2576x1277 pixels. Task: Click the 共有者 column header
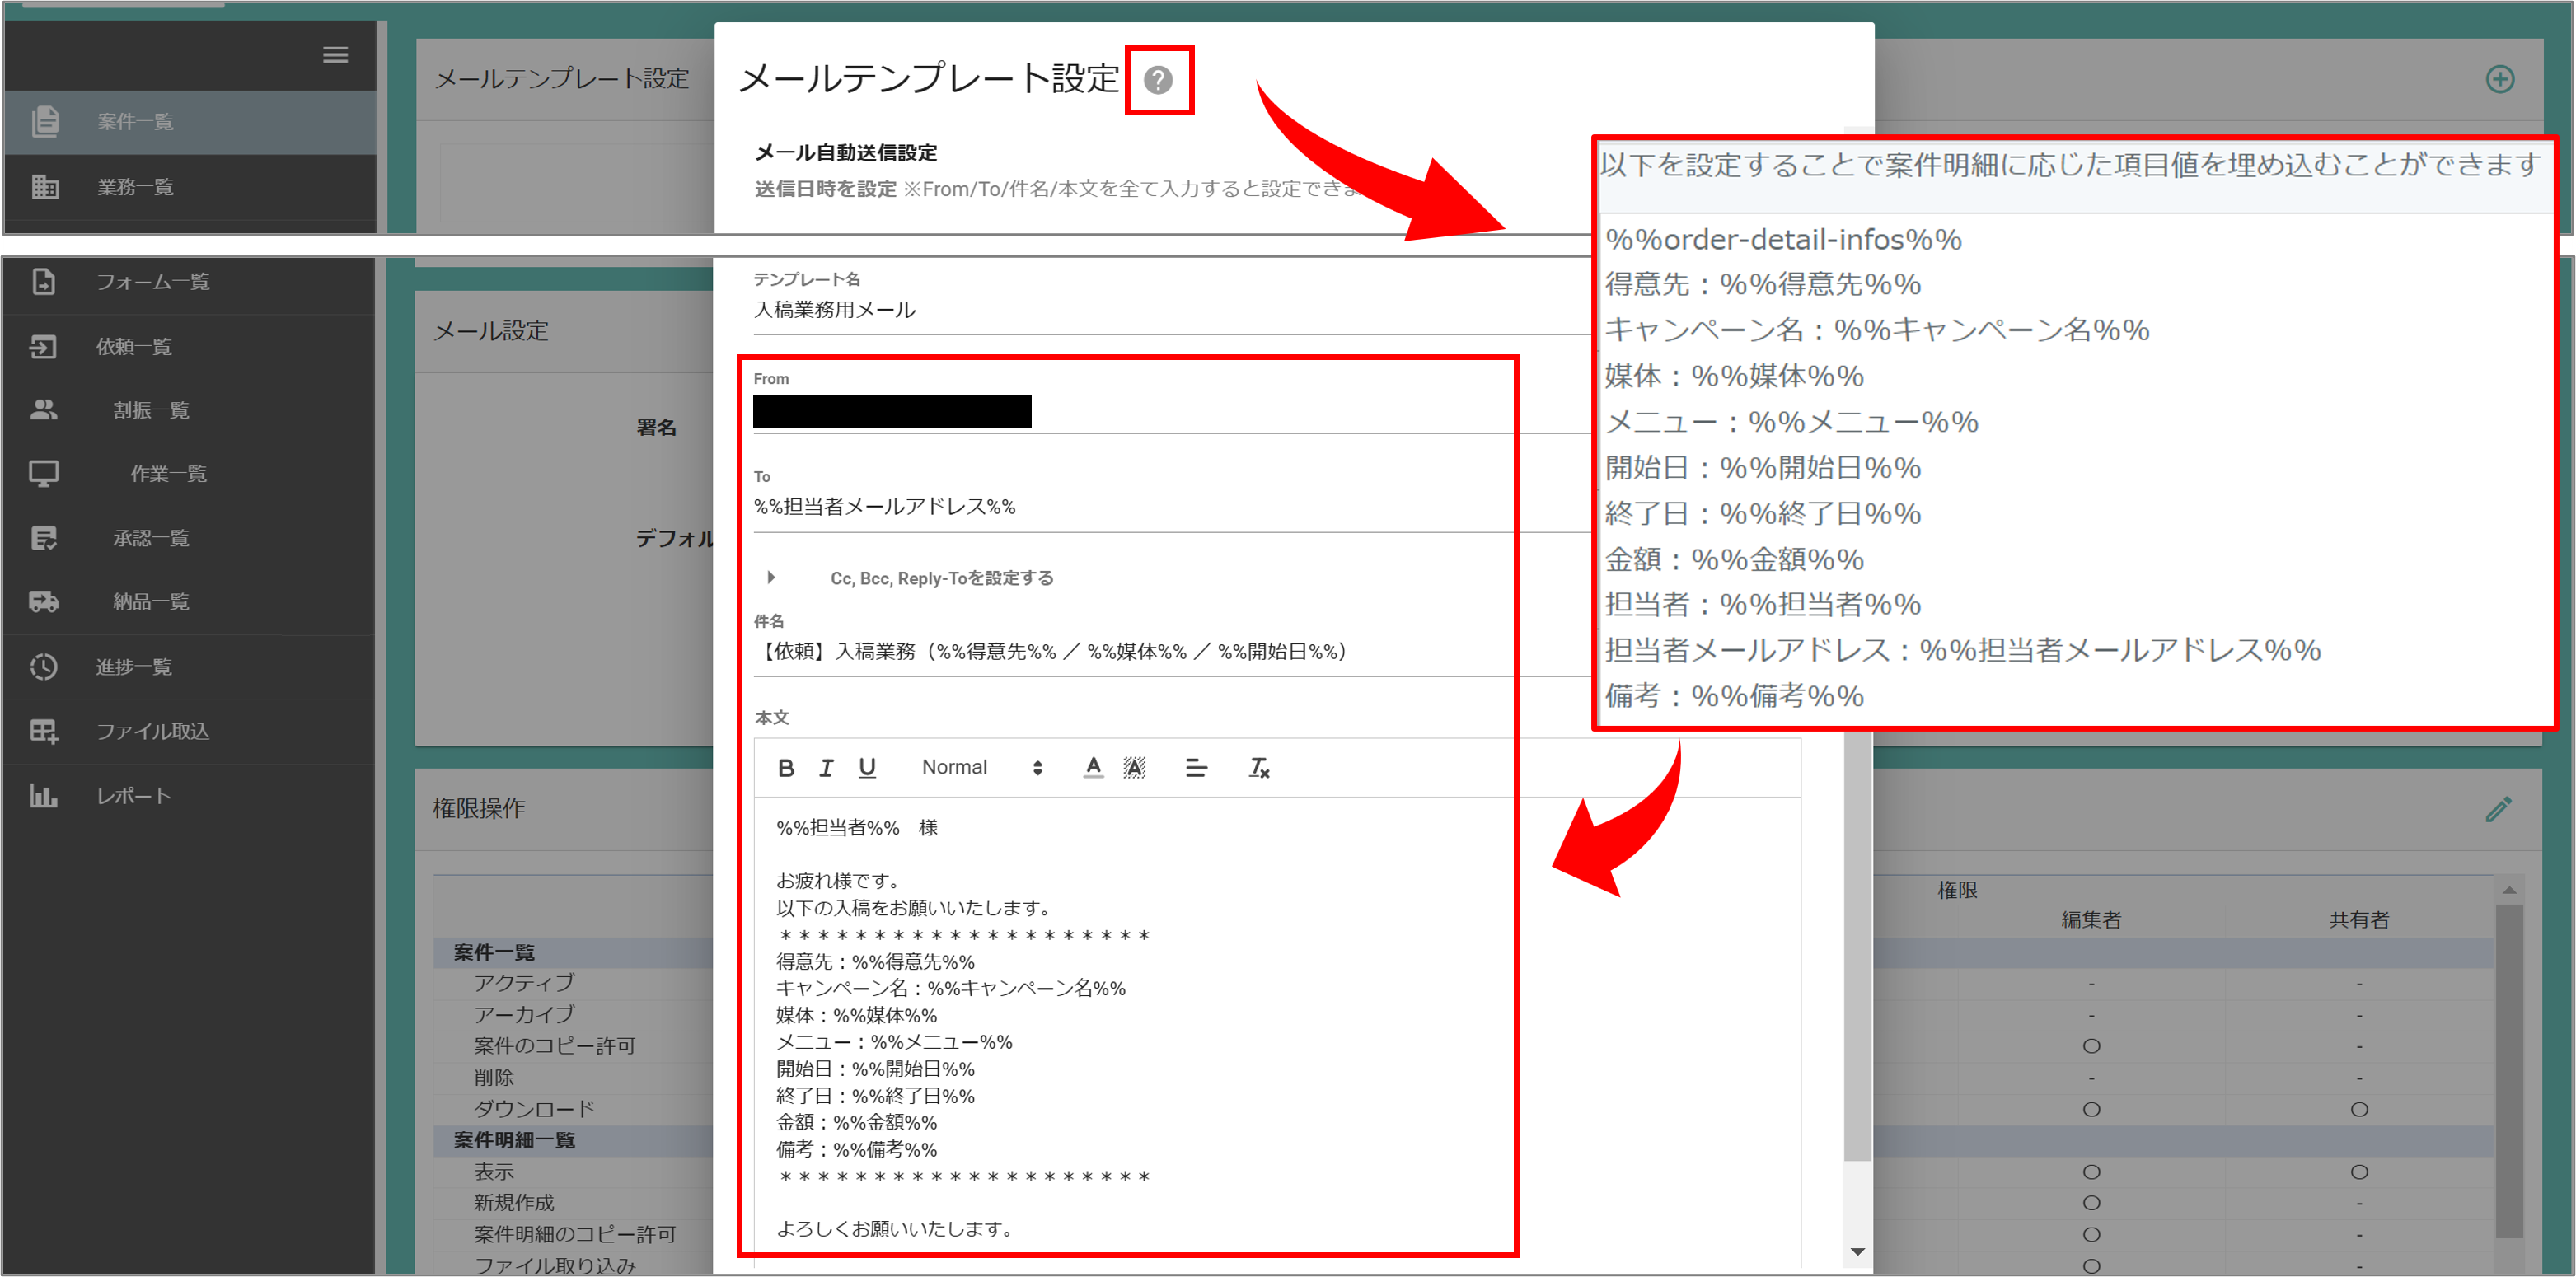2359,920
